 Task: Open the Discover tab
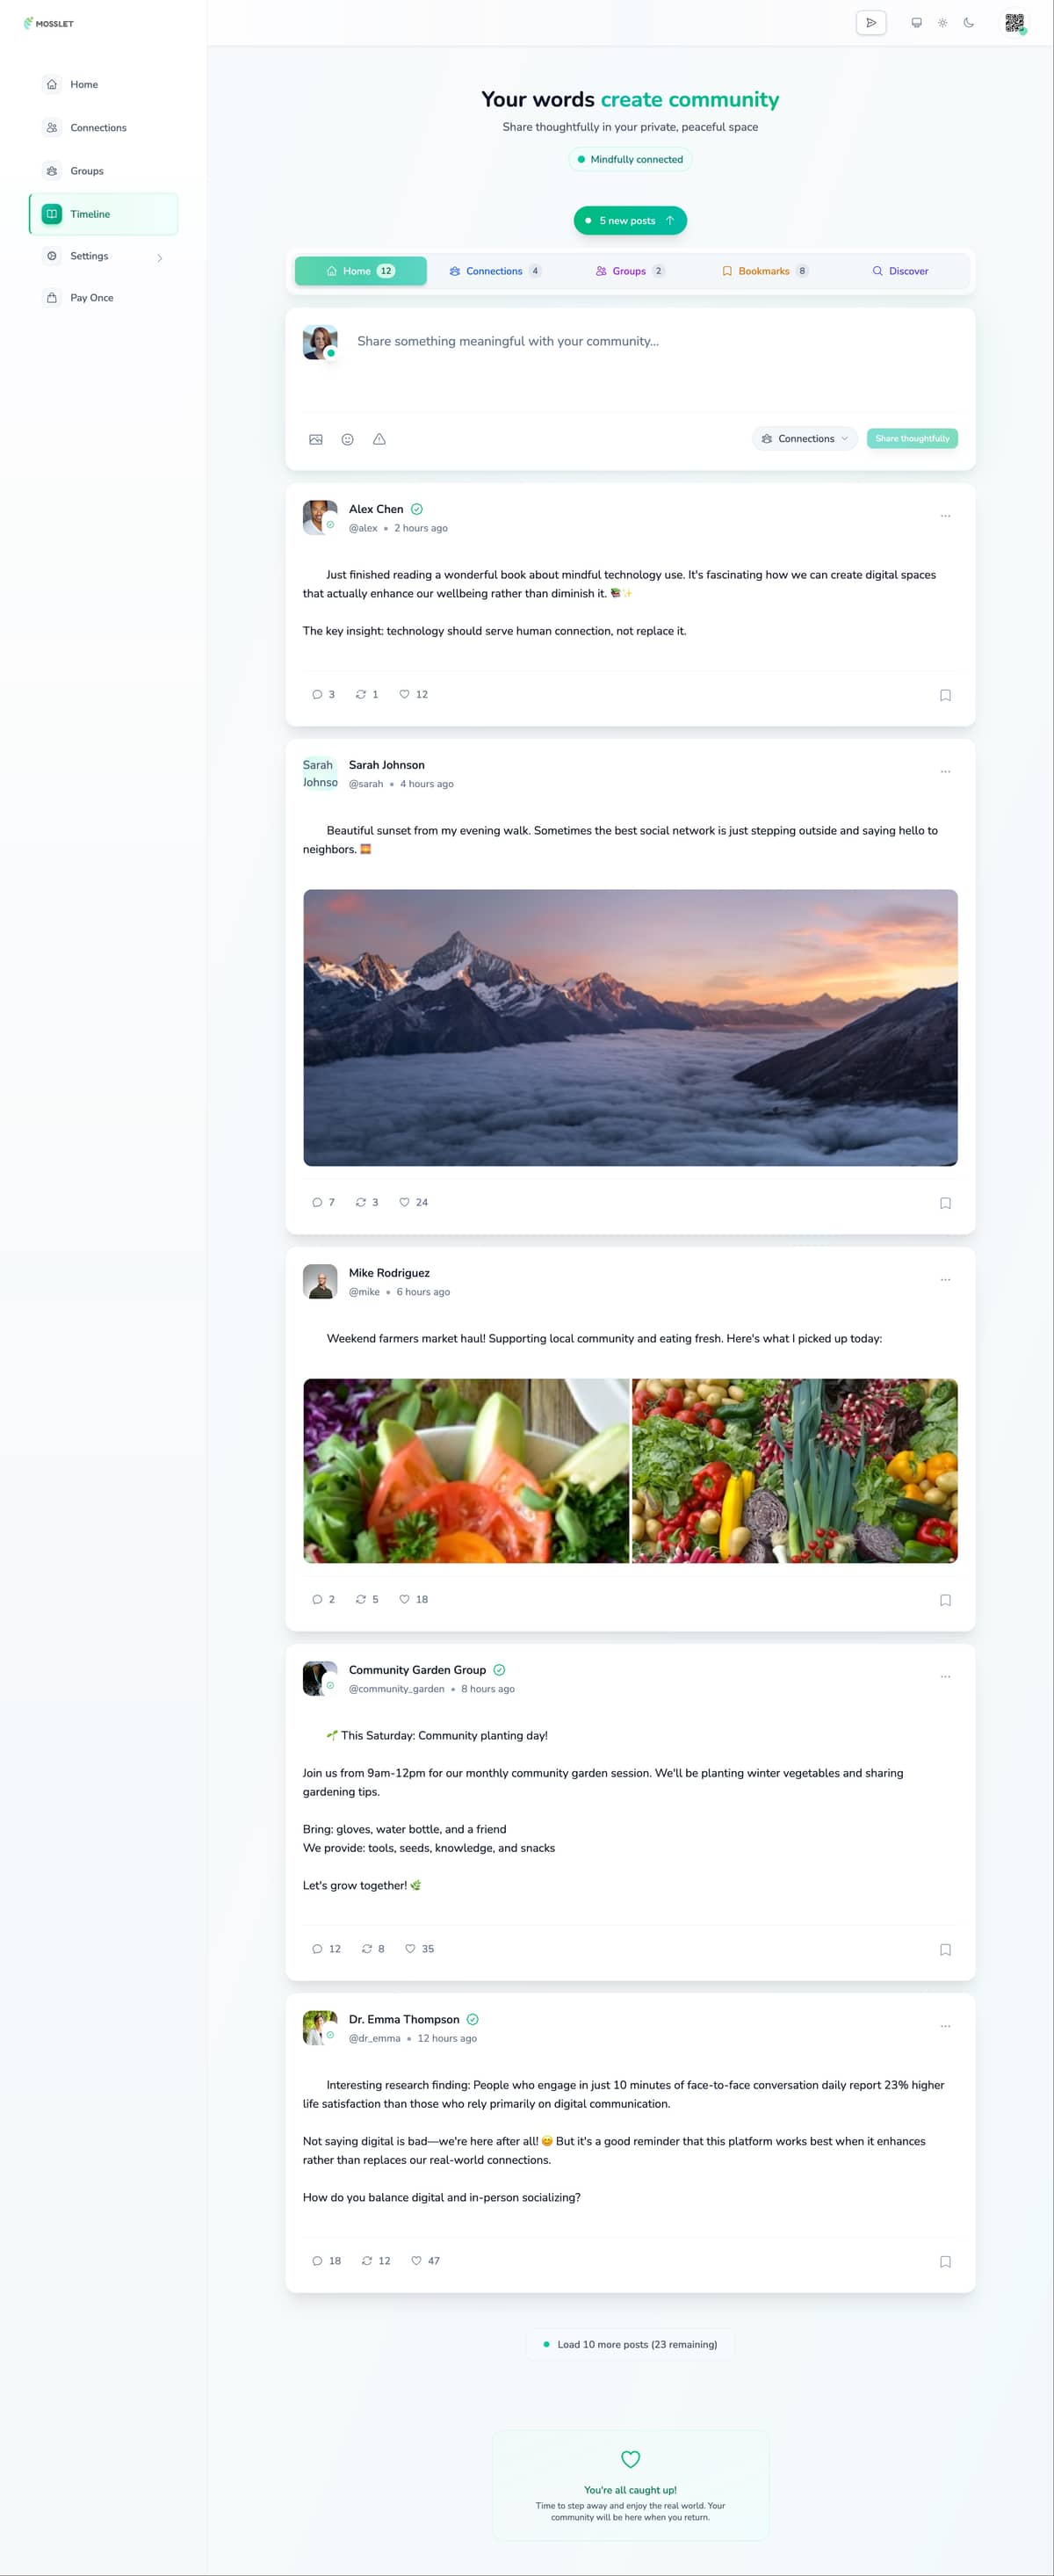point(900,271)
